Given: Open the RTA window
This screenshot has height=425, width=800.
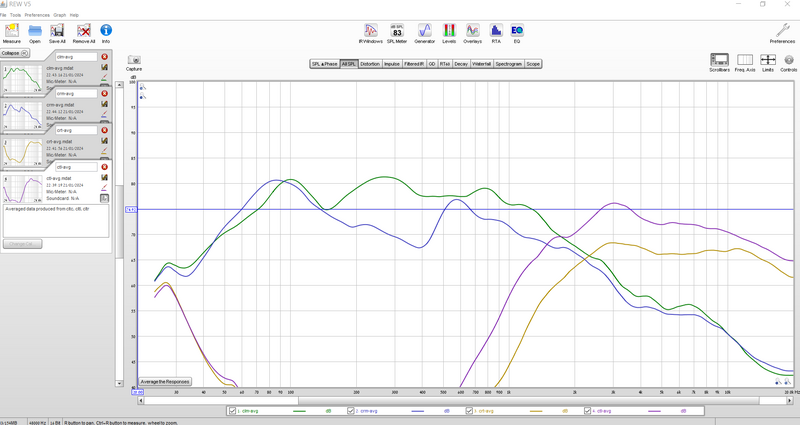Looking at the screenshot, I should click(x=496, y=30).
